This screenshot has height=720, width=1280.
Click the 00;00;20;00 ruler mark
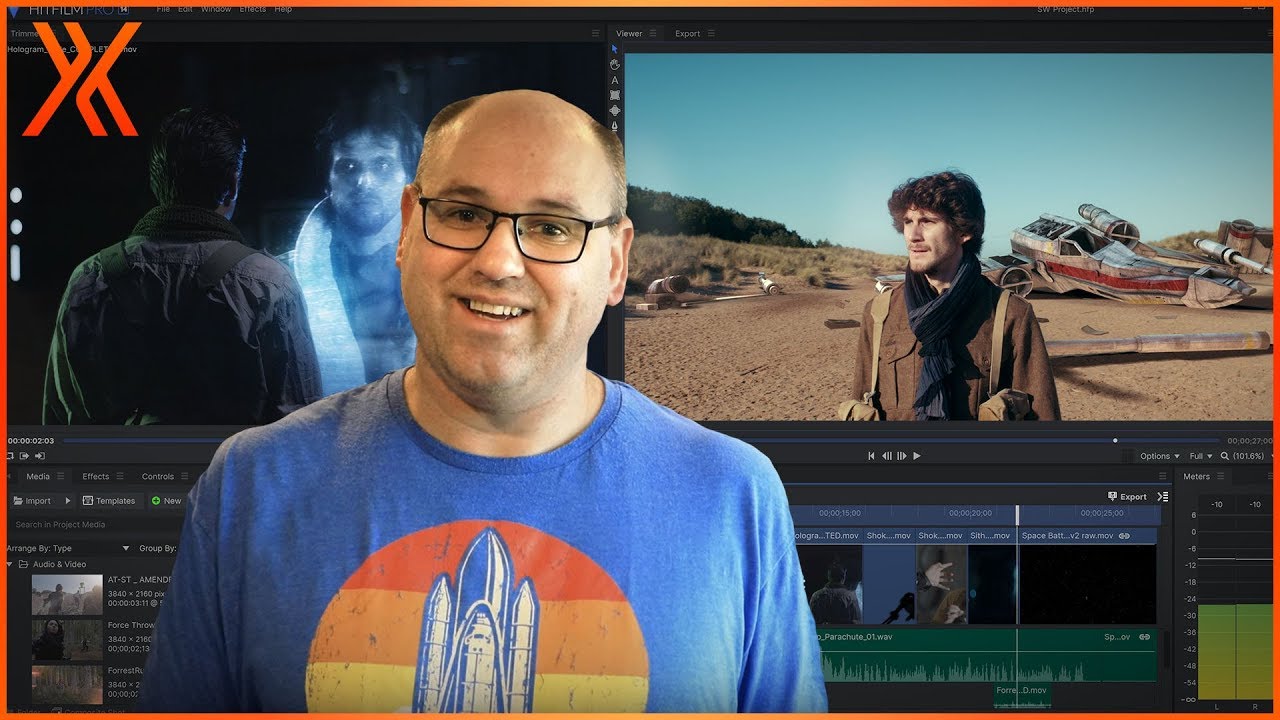coord(970,513)
